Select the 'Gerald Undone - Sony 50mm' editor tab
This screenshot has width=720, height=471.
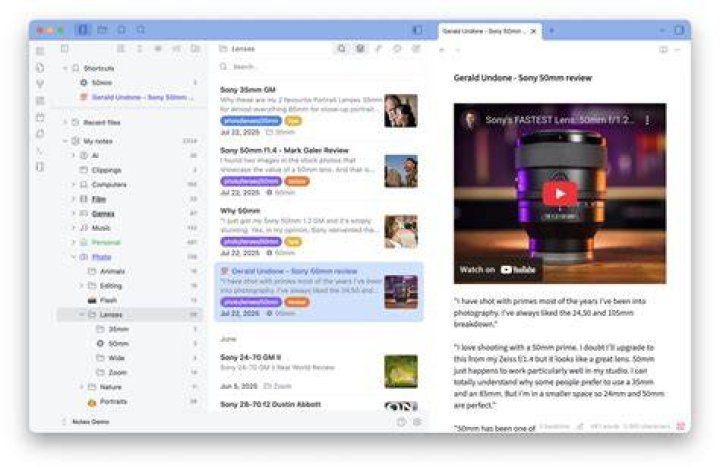(x=489, y=31)
